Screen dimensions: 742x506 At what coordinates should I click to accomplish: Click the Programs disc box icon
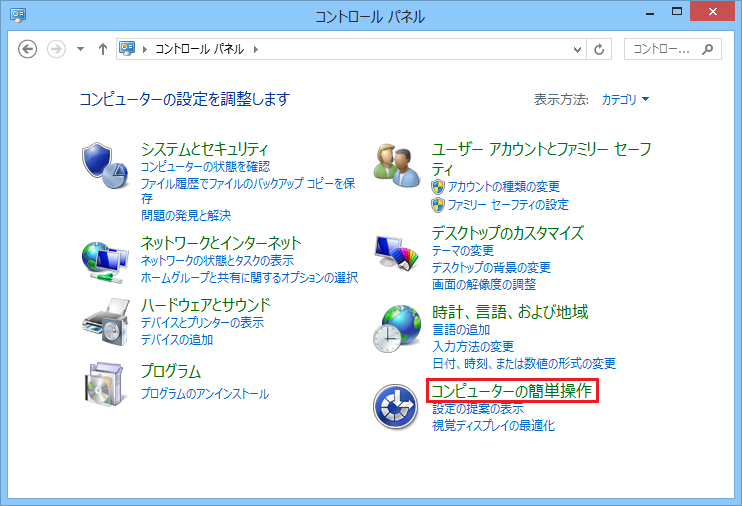pos(105,384)
